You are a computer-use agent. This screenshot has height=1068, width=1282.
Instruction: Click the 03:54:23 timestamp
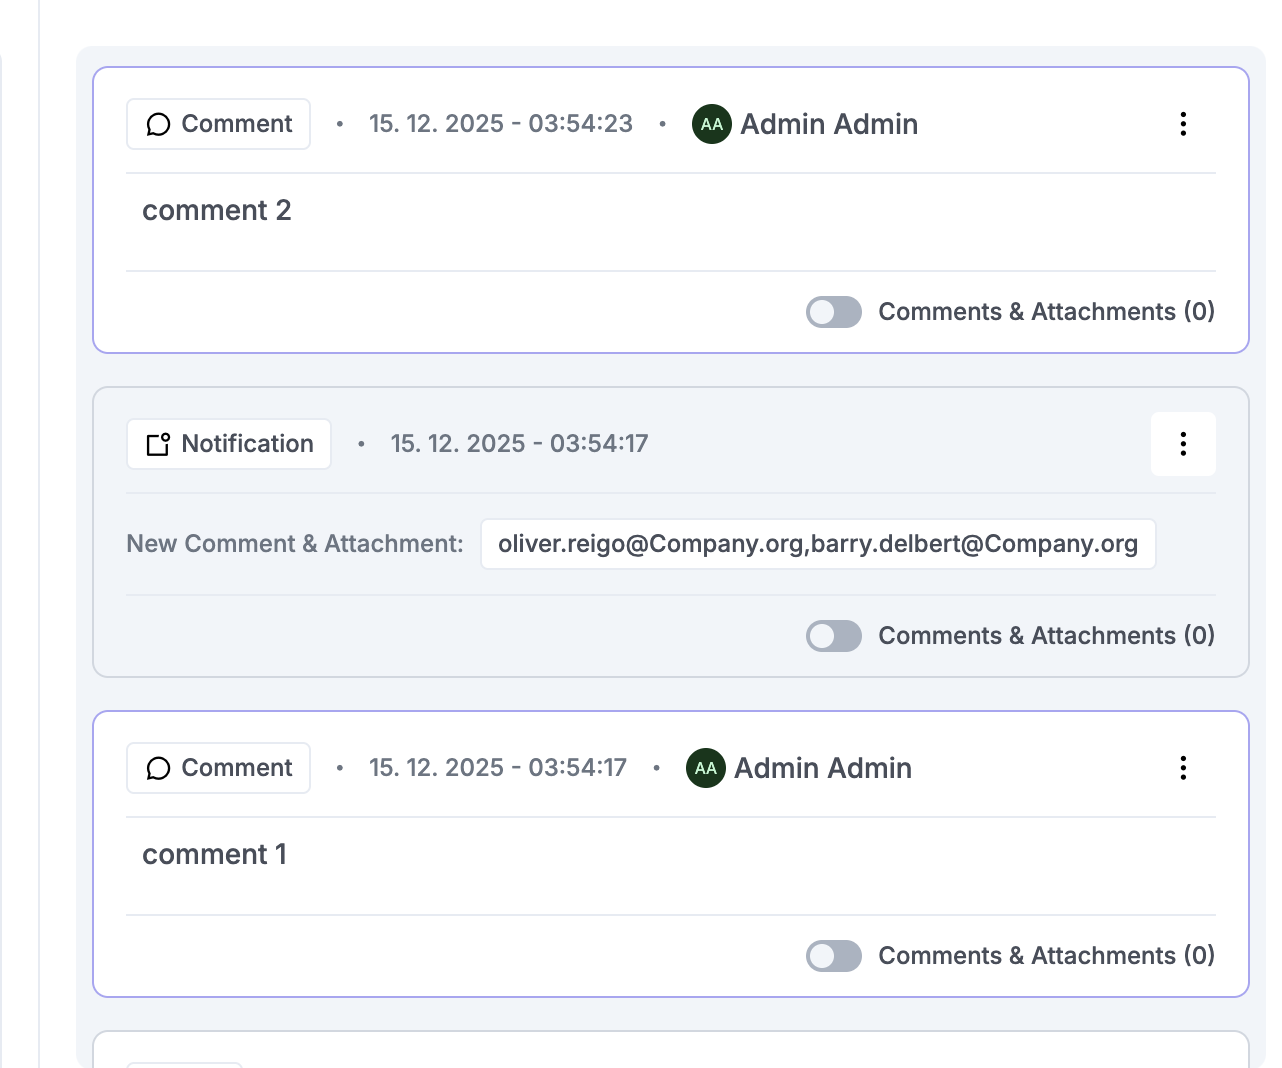[x=500, y=124]
